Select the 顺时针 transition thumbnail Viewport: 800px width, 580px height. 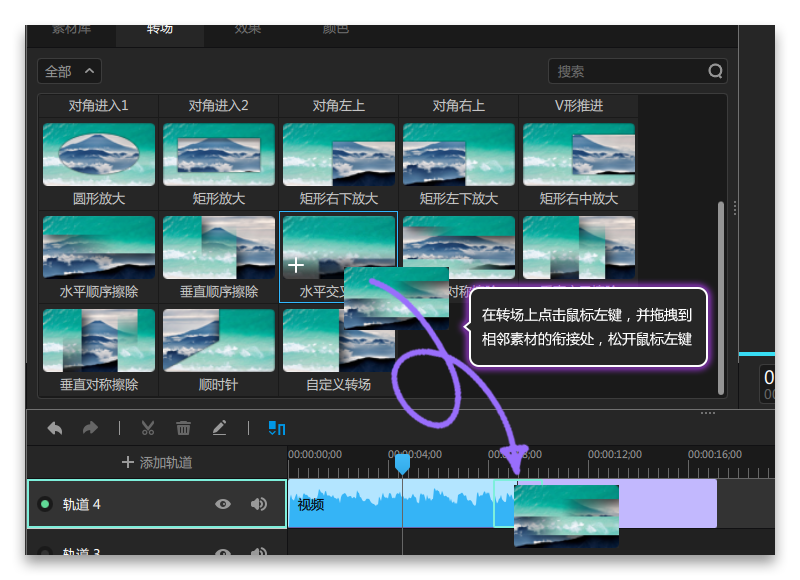pyautogui.click(x=218, y=340)
